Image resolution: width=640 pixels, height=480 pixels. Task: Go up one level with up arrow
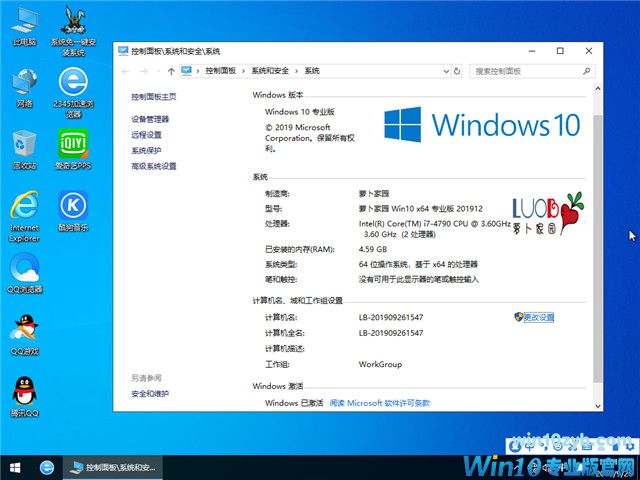171,71
